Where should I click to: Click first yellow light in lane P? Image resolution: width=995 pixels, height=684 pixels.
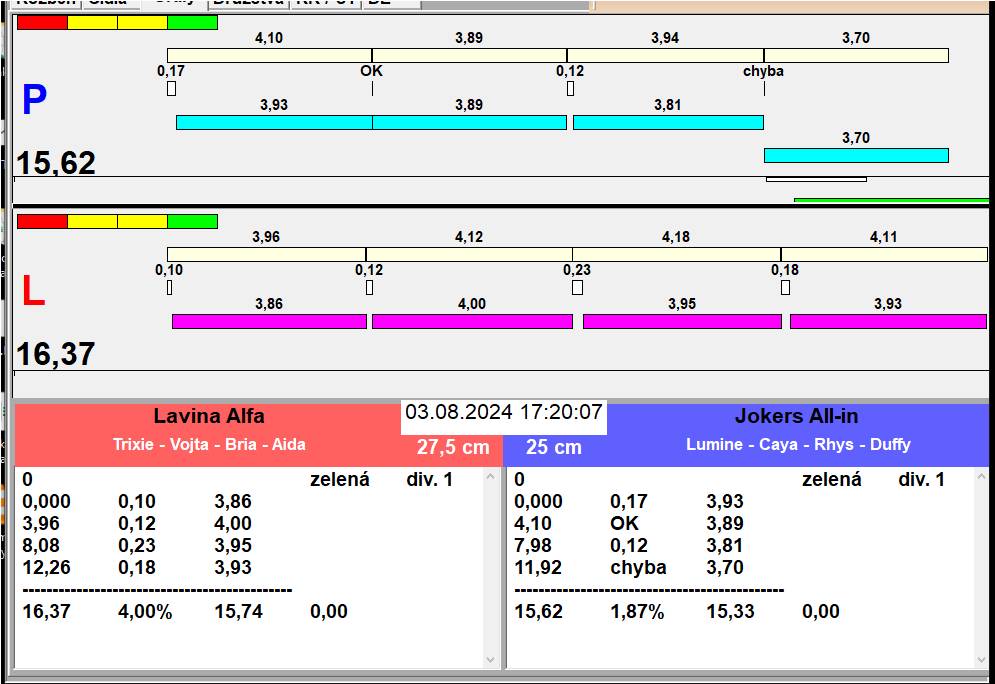pos(92,22)
